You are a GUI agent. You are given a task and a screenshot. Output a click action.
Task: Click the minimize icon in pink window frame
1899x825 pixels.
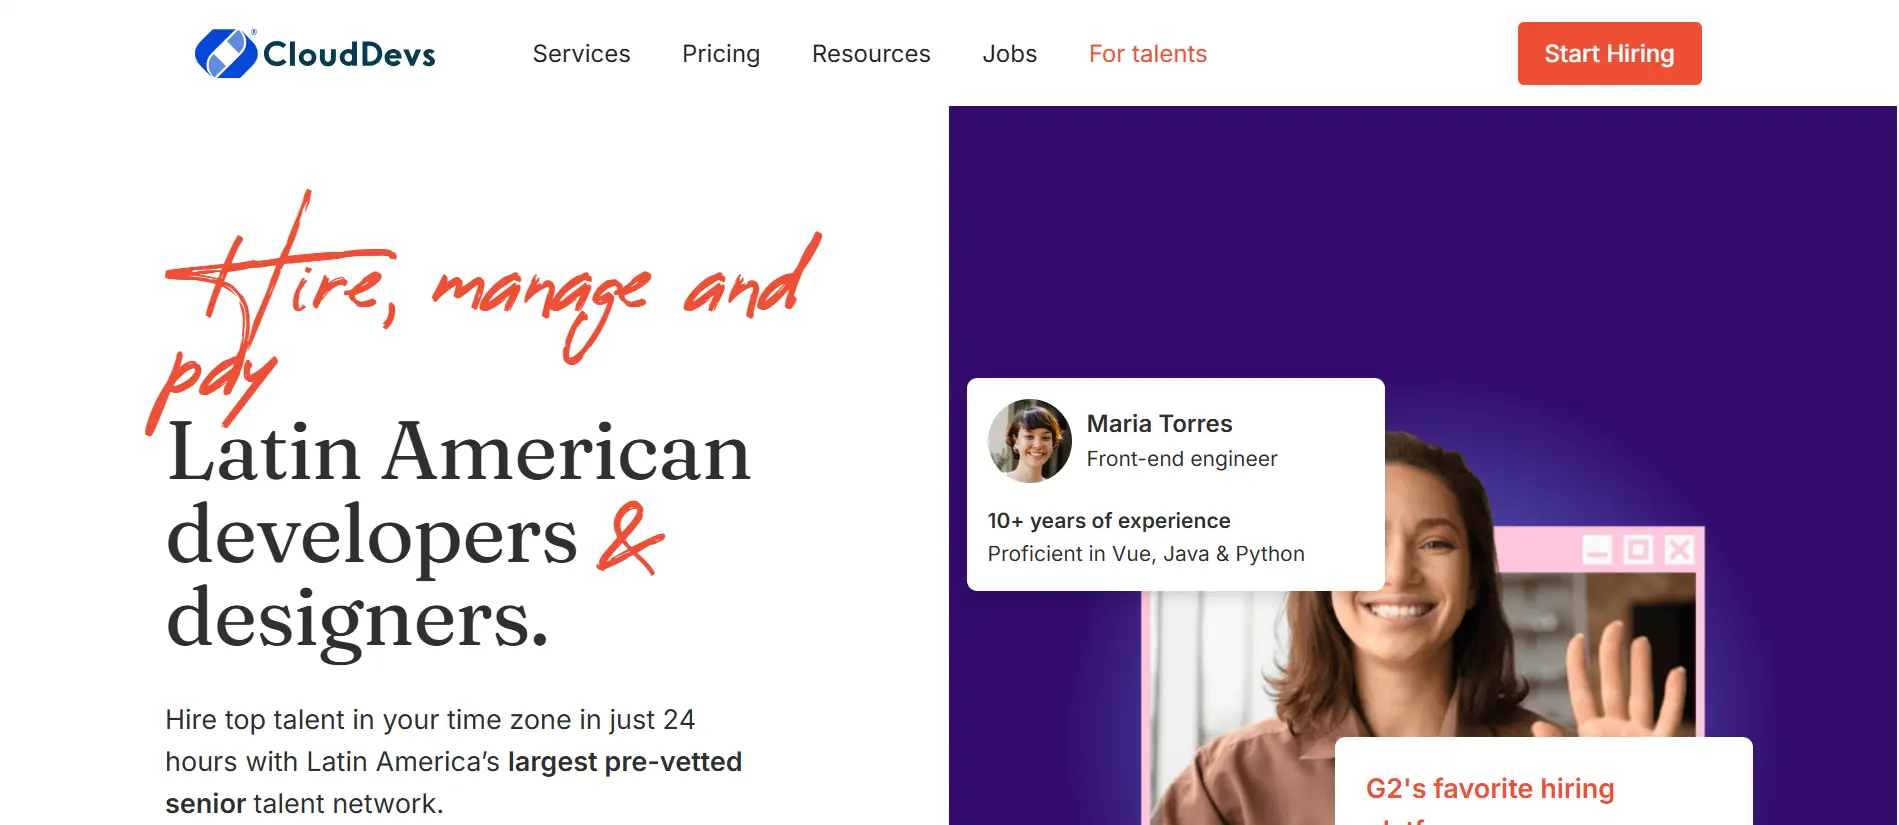click(1597, 551)
